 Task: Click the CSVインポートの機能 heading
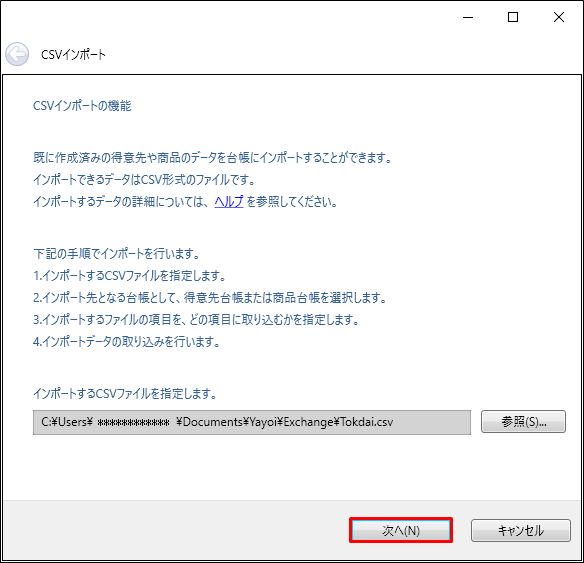coord(82,106)
